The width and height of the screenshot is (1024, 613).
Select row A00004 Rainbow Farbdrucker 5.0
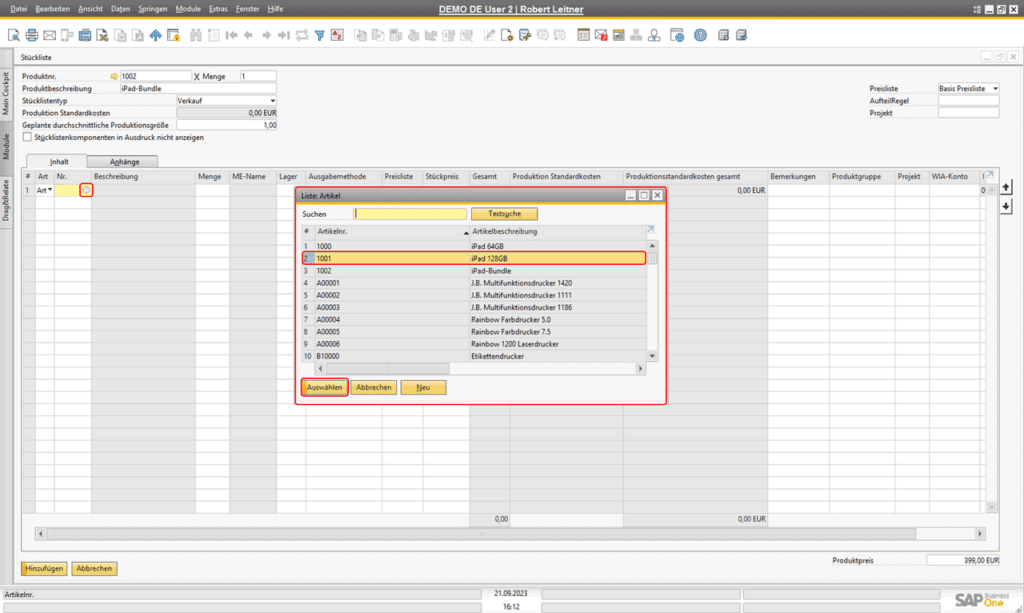pyautogui.click(x=474, y=320)
